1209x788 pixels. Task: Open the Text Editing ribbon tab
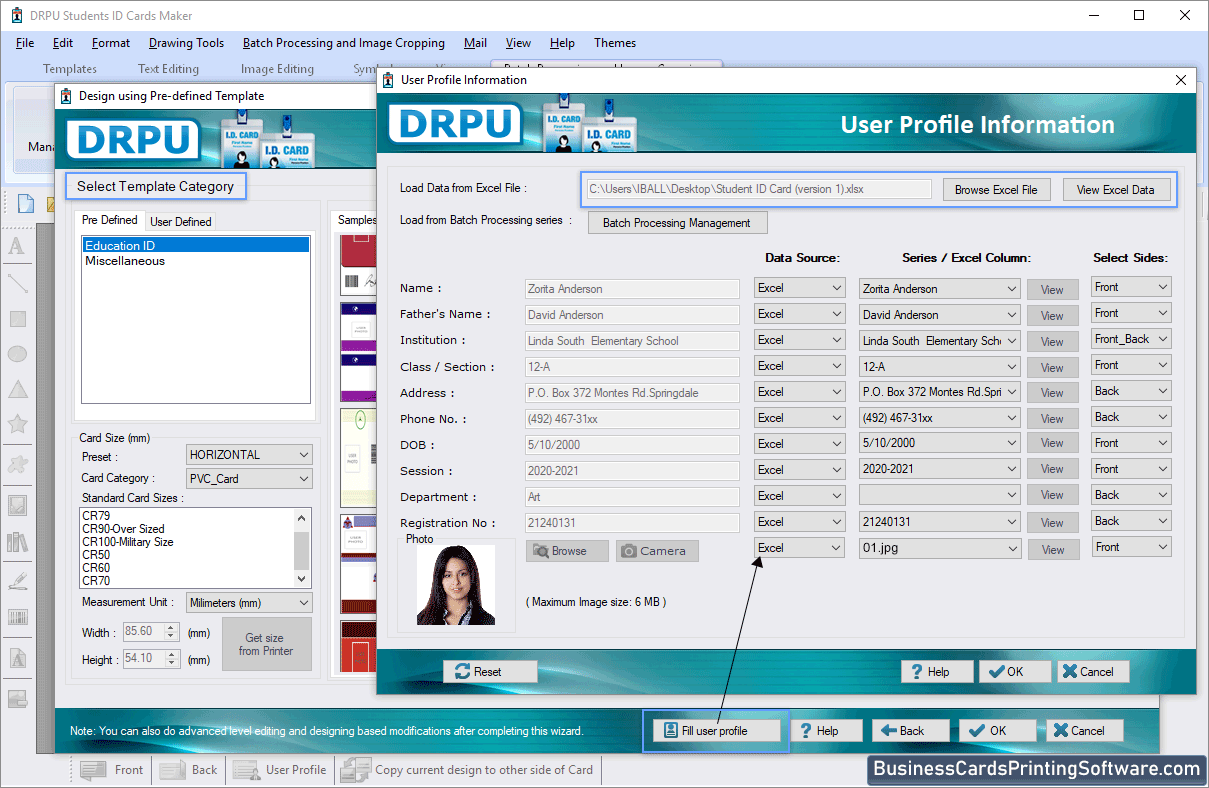pyautogui.click(x=168, y=69)
